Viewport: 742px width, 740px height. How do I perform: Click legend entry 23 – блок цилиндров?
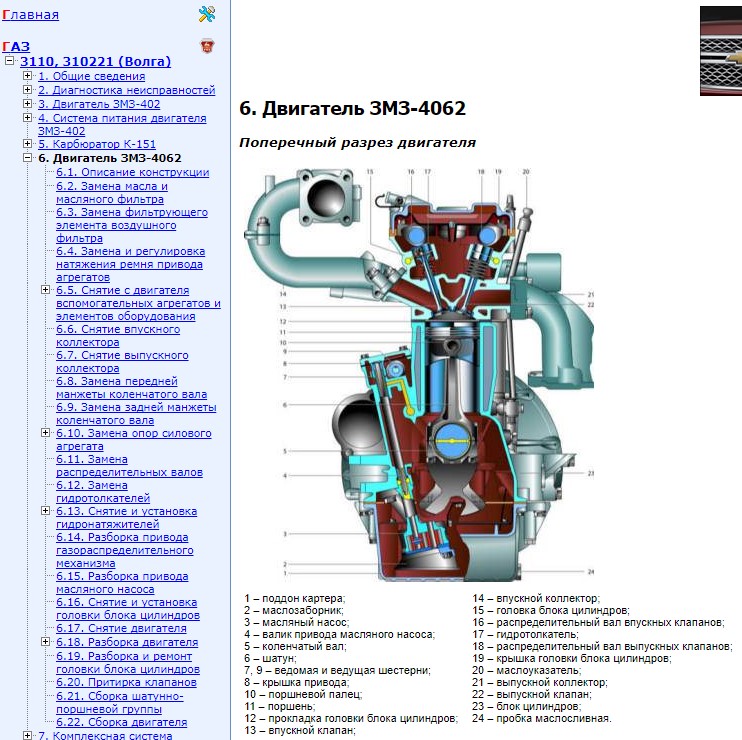tap(527, 706)
